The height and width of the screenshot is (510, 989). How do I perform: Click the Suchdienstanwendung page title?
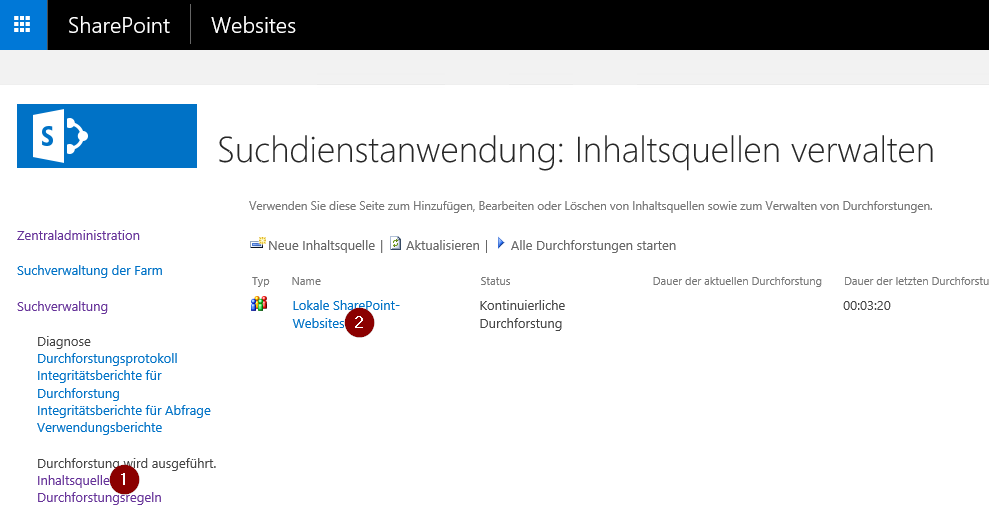[575, 151]
